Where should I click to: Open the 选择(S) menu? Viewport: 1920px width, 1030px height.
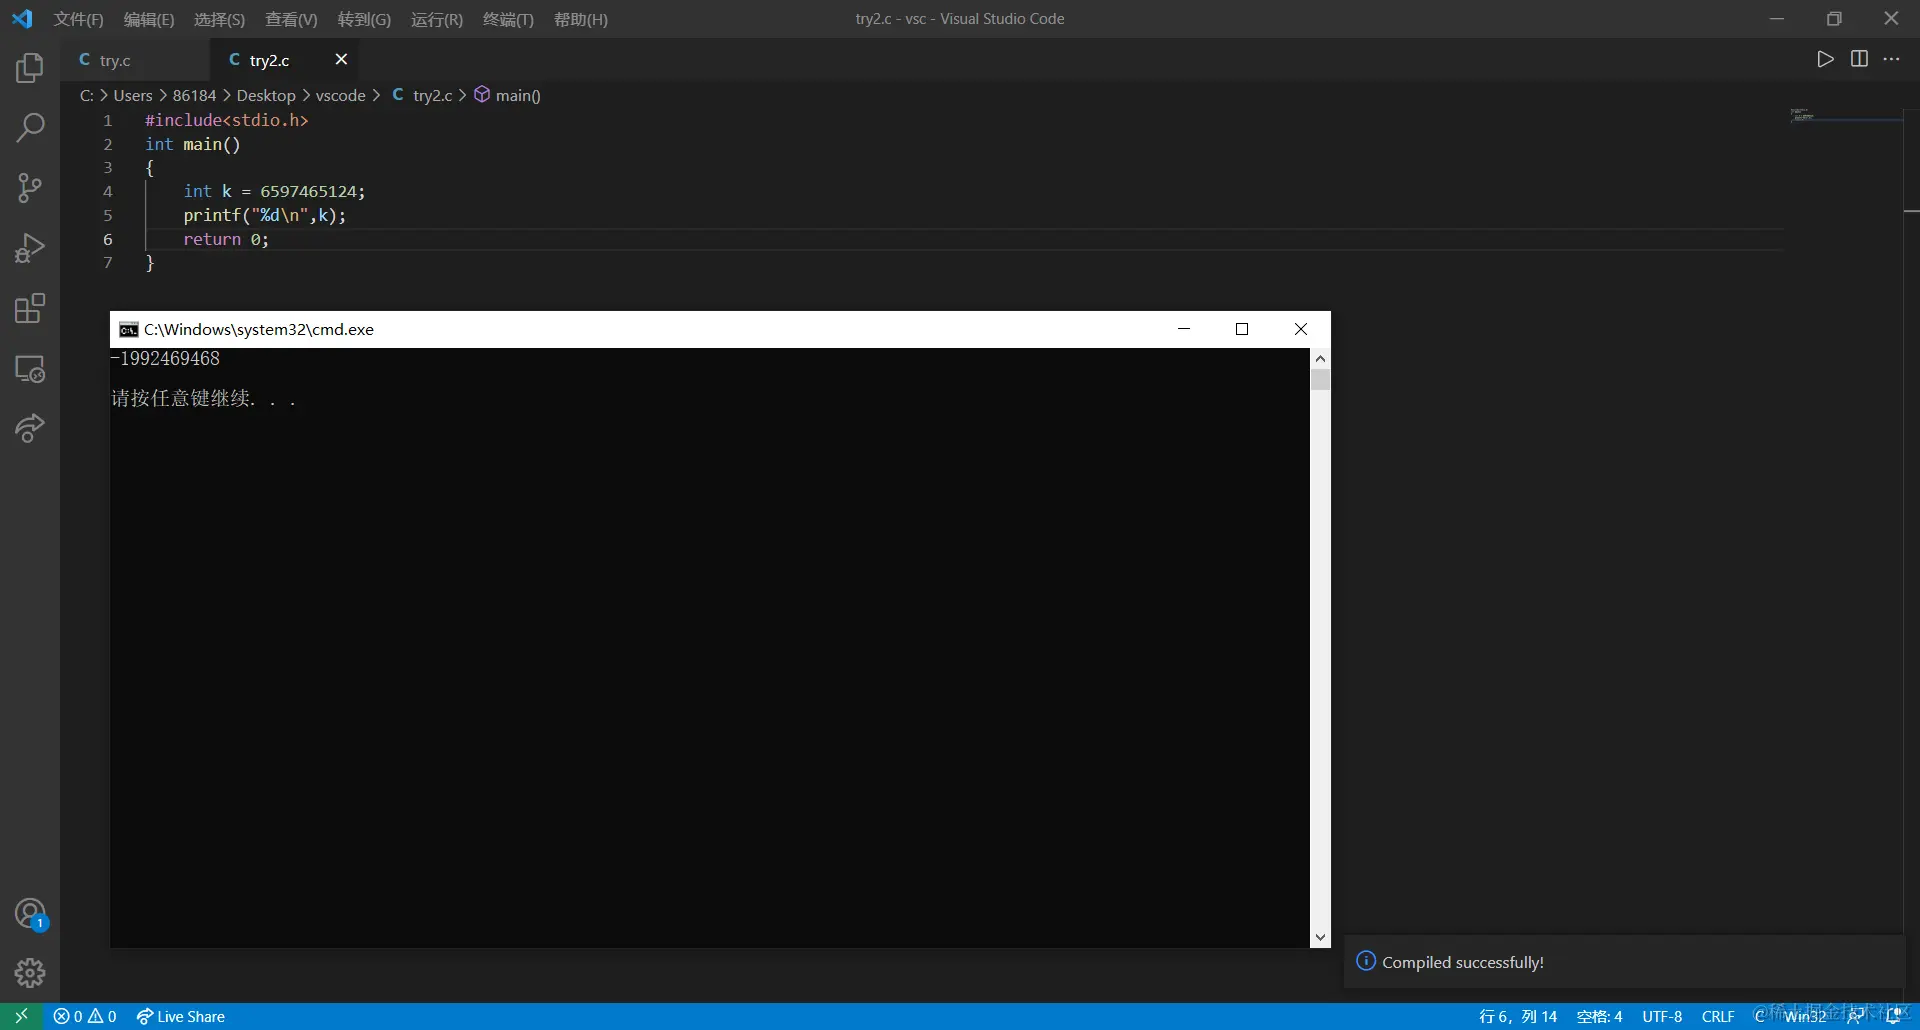click(219, 19)
